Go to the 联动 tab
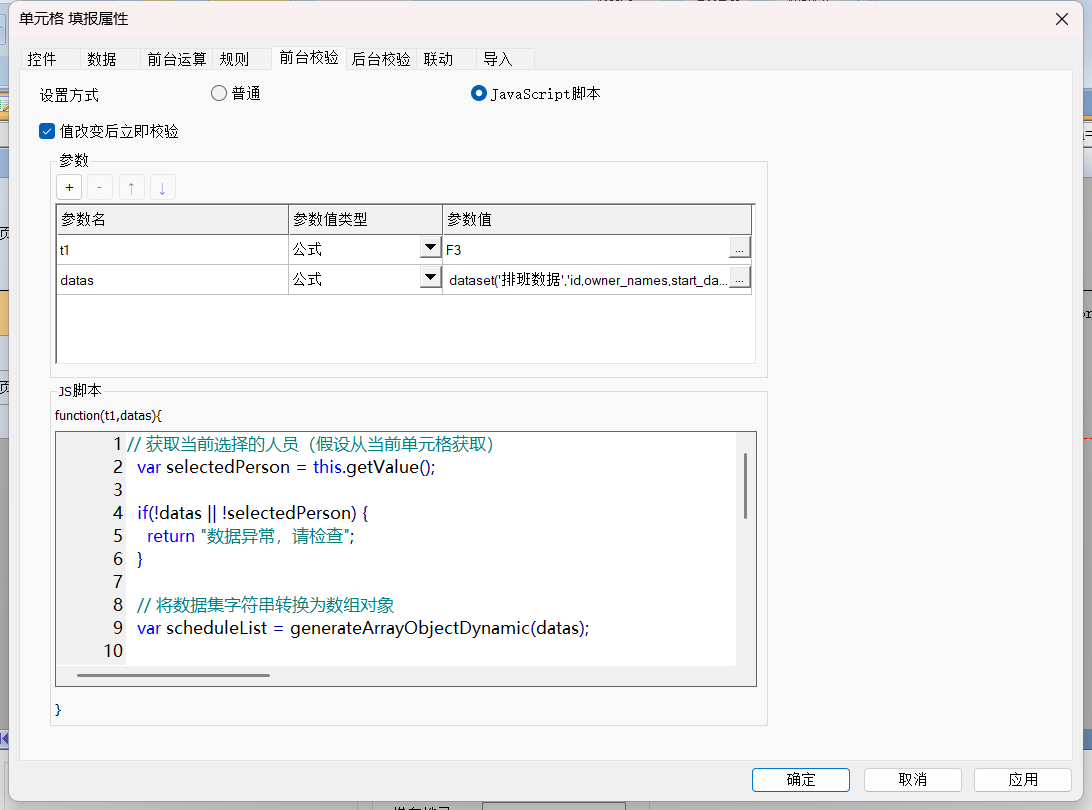The height and width of the screenshot is (810, 1092). [x=438, y=59]
